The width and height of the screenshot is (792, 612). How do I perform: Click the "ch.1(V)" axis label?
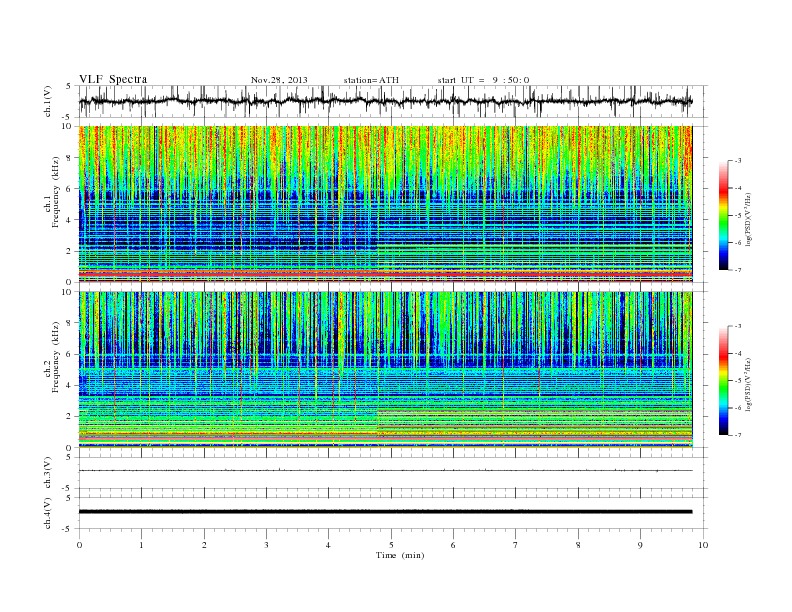tap(48, 102)
